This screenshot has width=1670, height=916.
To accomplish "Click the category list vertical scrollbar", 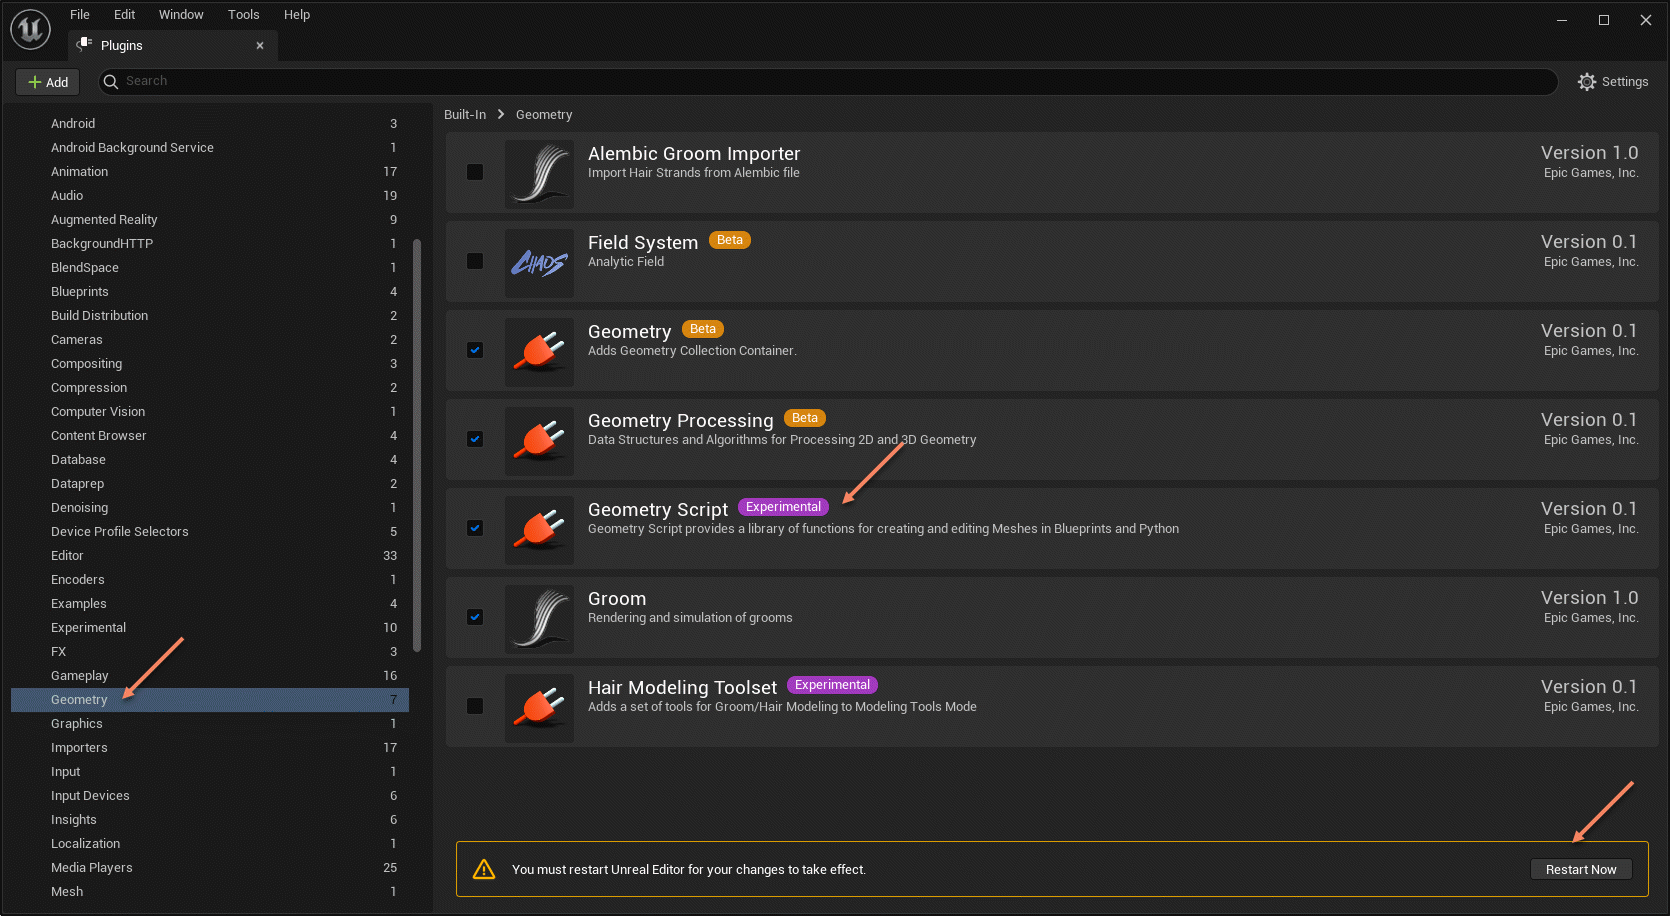I will click(x=417, y=445).
